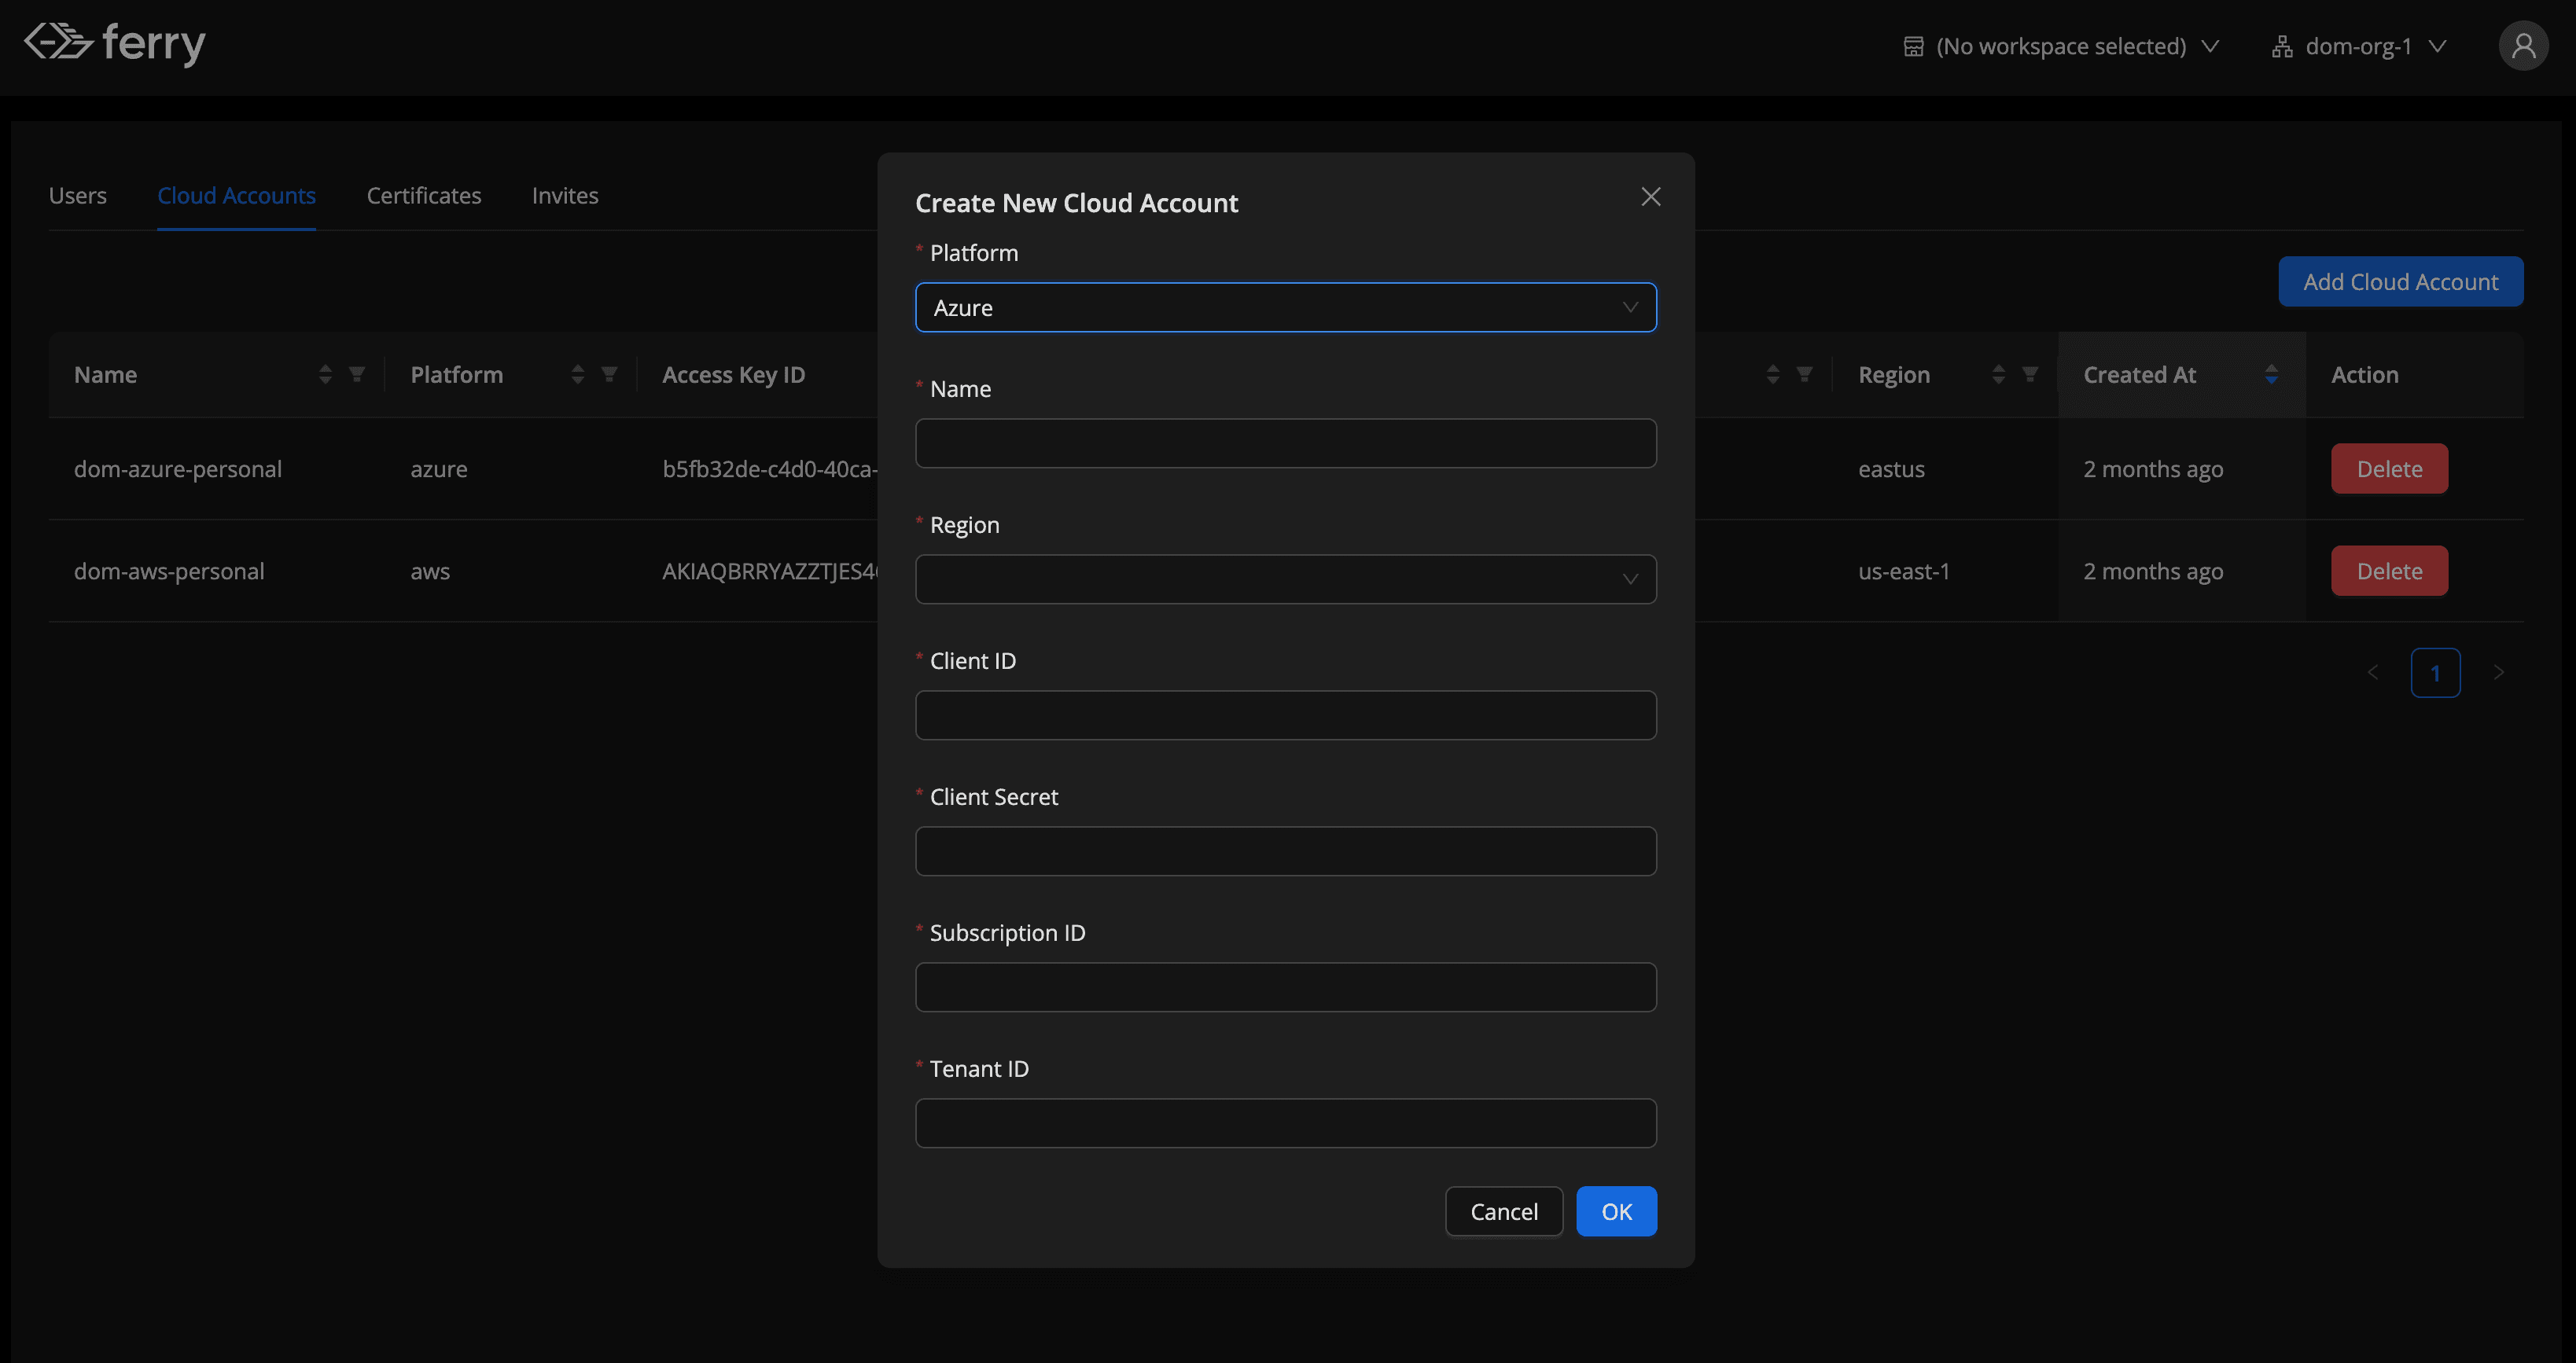Click the ferry logo
The height and width of the screenshot is (1363, 2576).
click(115, 43)
